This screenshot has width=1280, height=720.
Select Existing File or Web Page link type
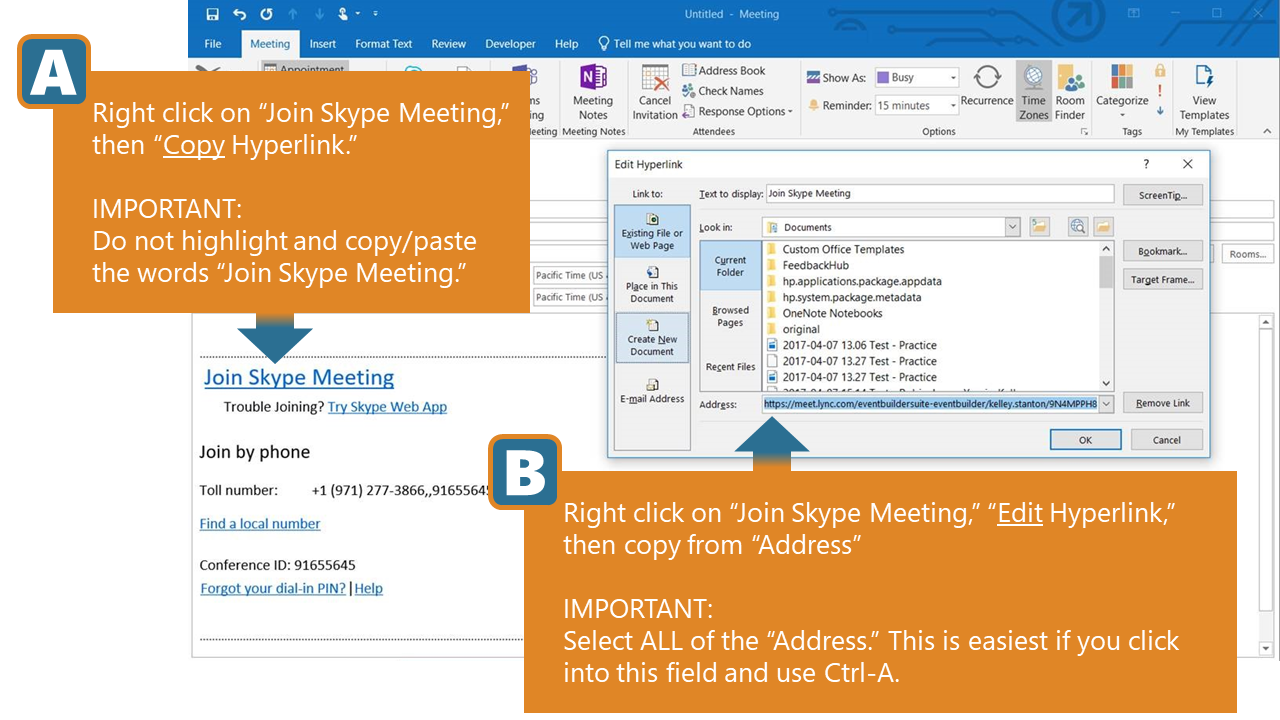[x=652, y=231]
